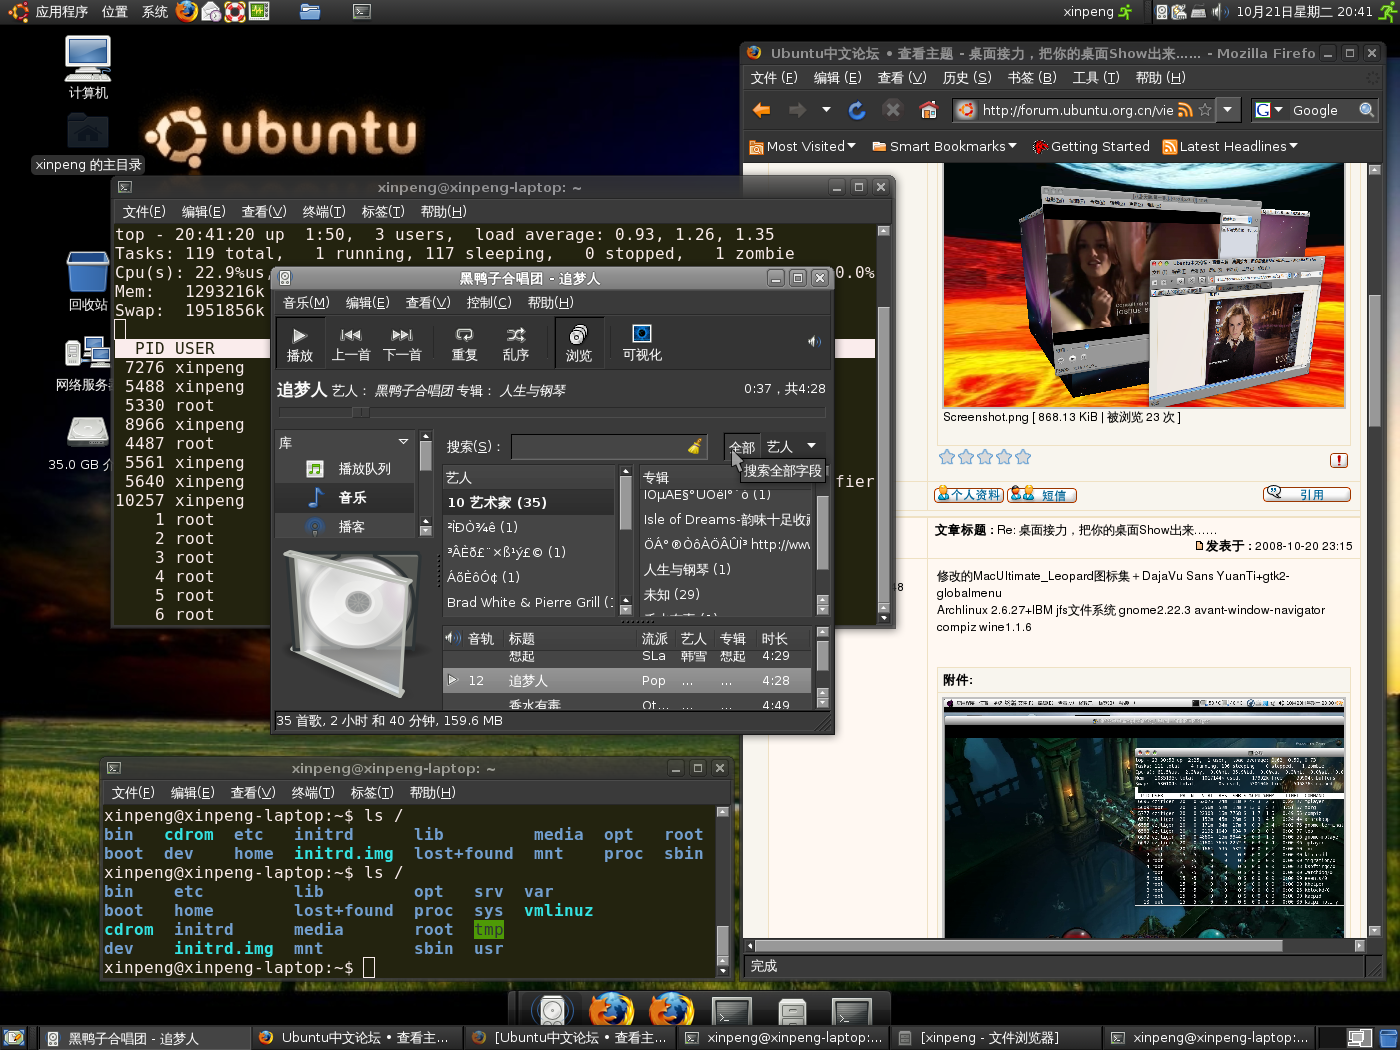Click the Rhythmbox volume speaker icon
Viewport: 1400px width, 1050px height.
coord(814,342)
